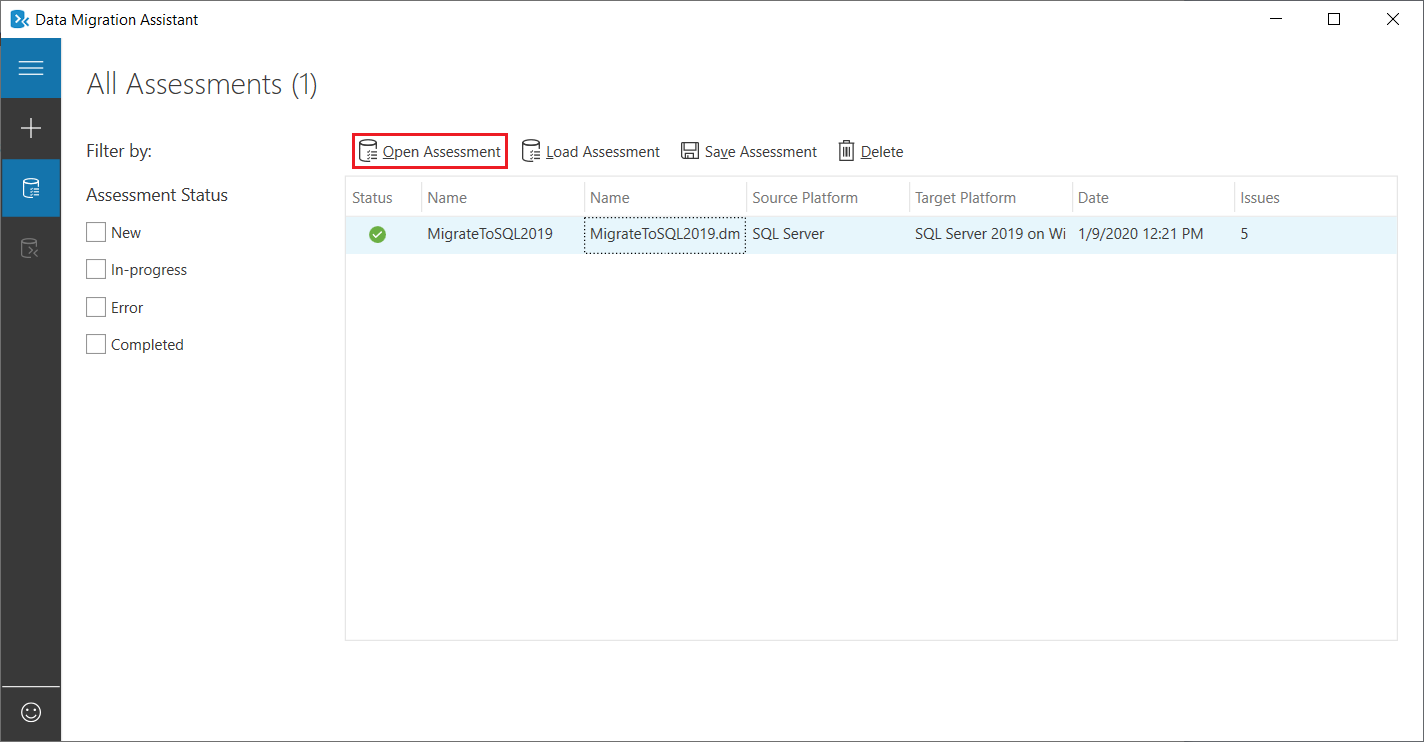The image size is (1424, 742).
Task: Open the Assessments database icon in sidebar
Action: pyautogui.click(x=31, y=188)
